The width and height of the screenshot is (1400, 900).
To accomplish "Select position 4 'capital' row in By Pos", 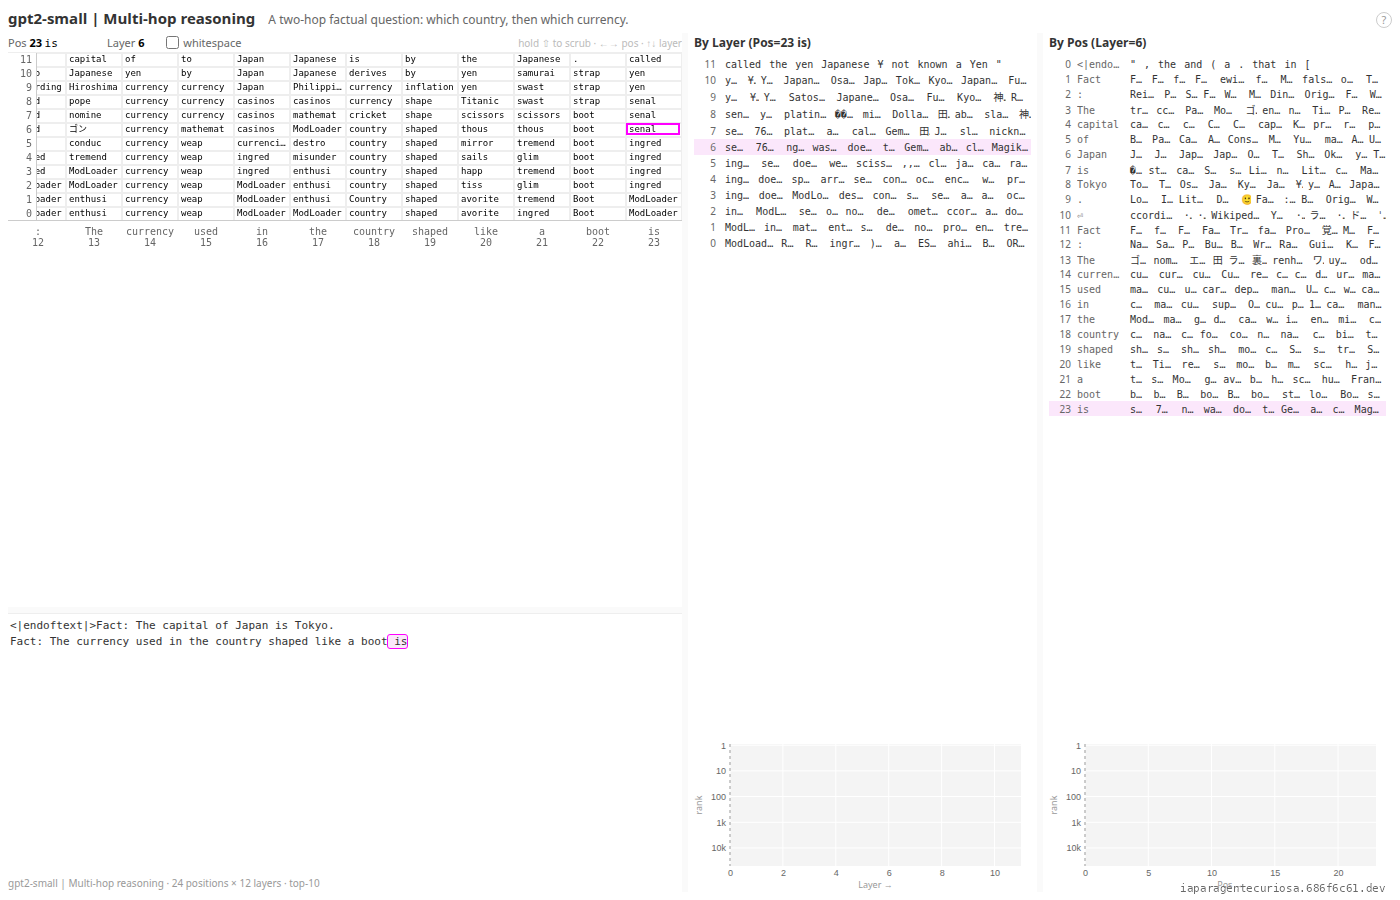I will coord(1217,125).
